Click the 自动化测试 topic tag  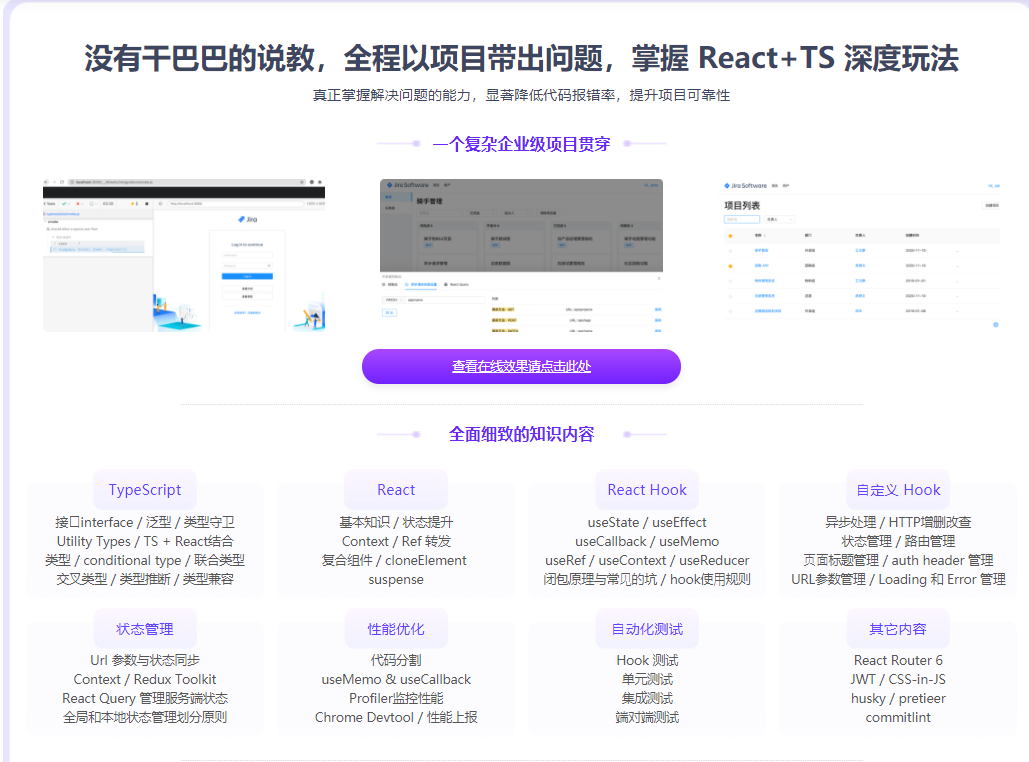pos(647,629)
